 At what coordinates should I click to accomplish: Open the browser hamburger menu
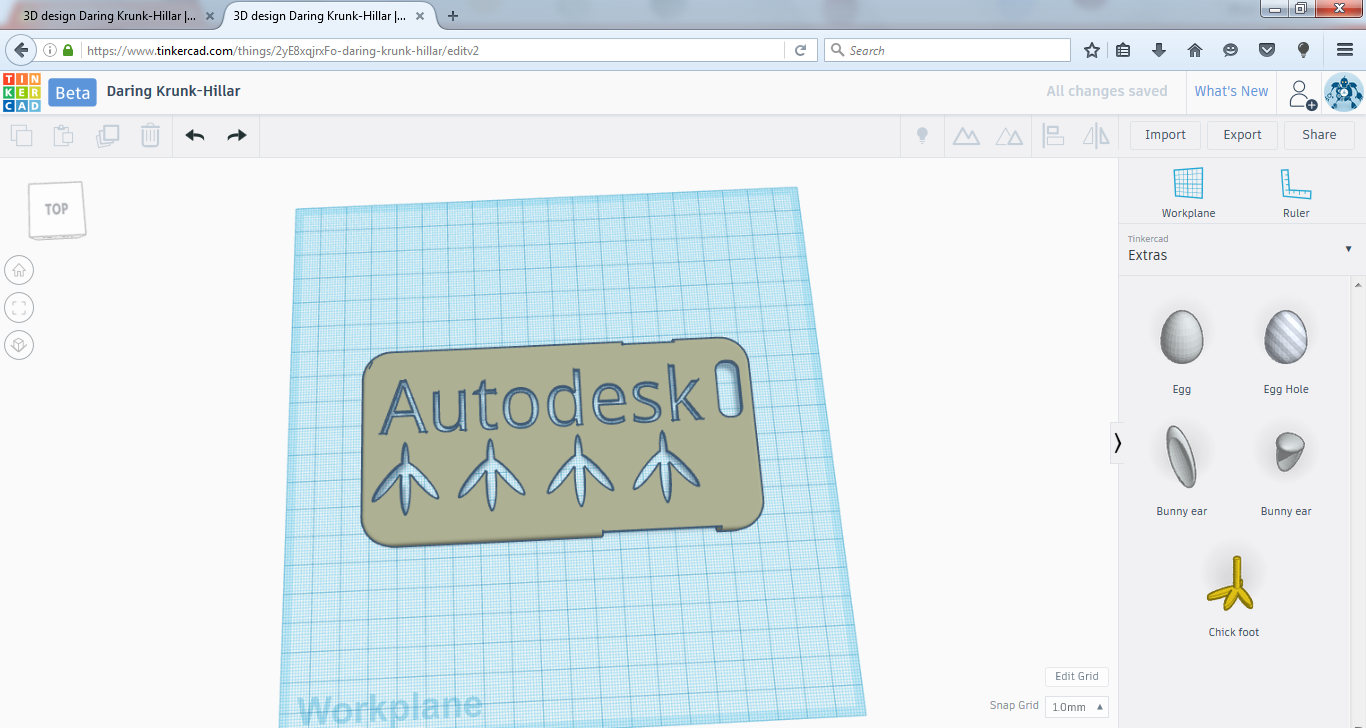[x=1345, y=50]
